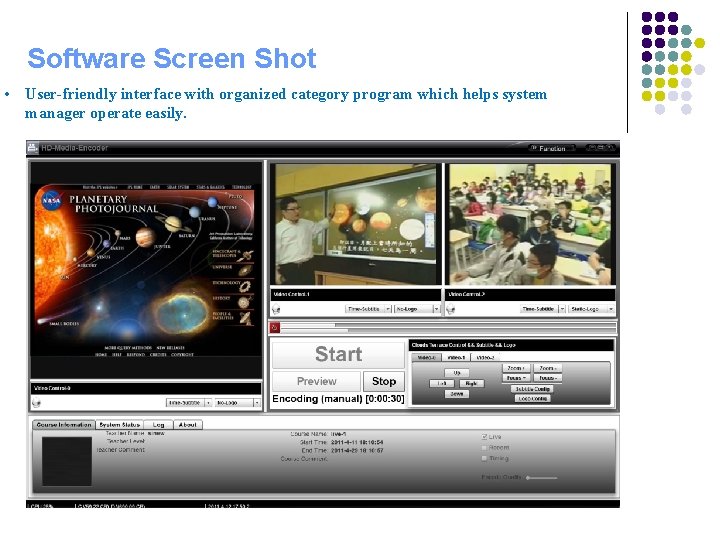This screenshot has width=720, height=540.
Task: Click the teacher lecture video preview
Action: point(355,224)
